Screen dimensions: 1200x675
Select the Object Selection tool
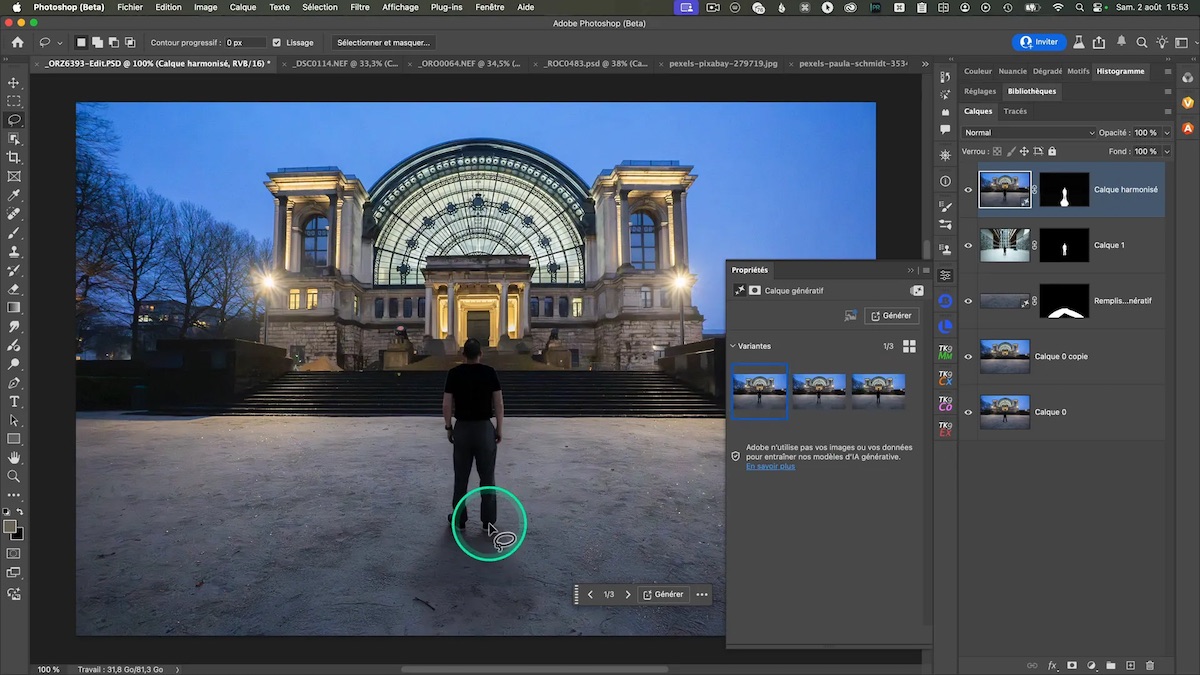(x=14, y=139)
